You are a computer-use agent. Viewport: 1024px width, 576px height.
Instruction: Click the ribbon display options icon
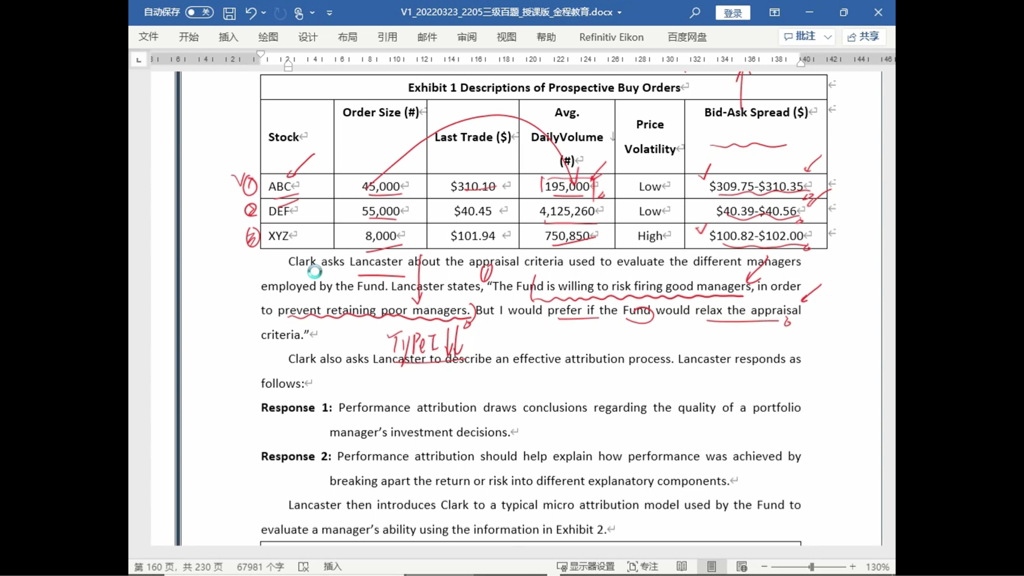(775, 12)
